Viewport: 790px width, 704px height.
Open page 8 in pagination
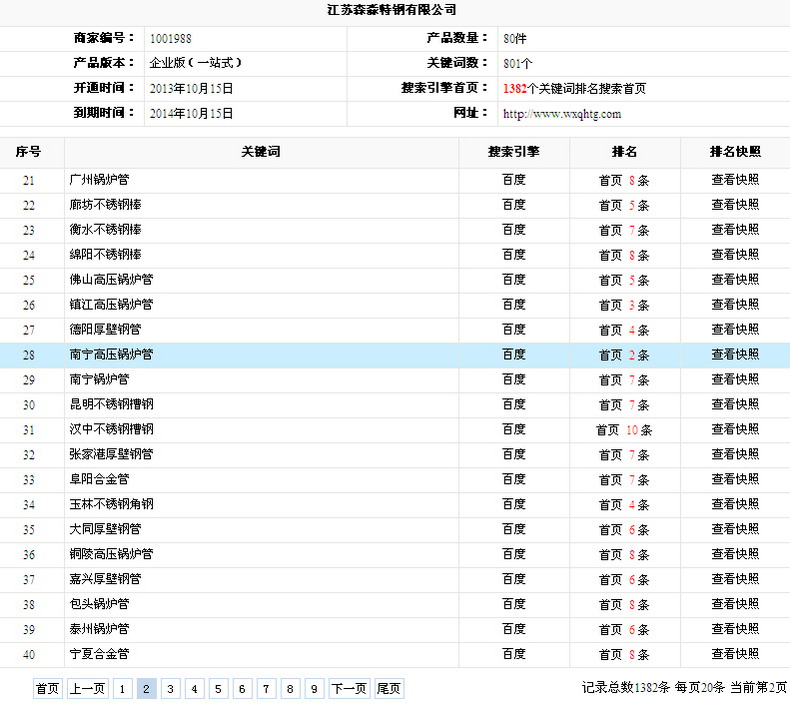[x=290, y=688]
